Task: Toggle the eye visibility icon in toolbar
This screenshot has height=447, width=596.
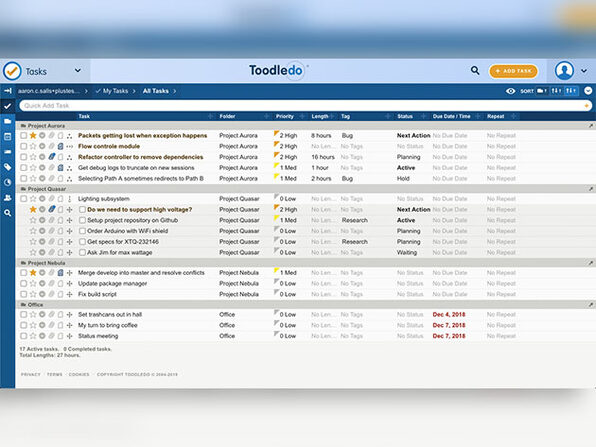Action: tap(510, 91)
